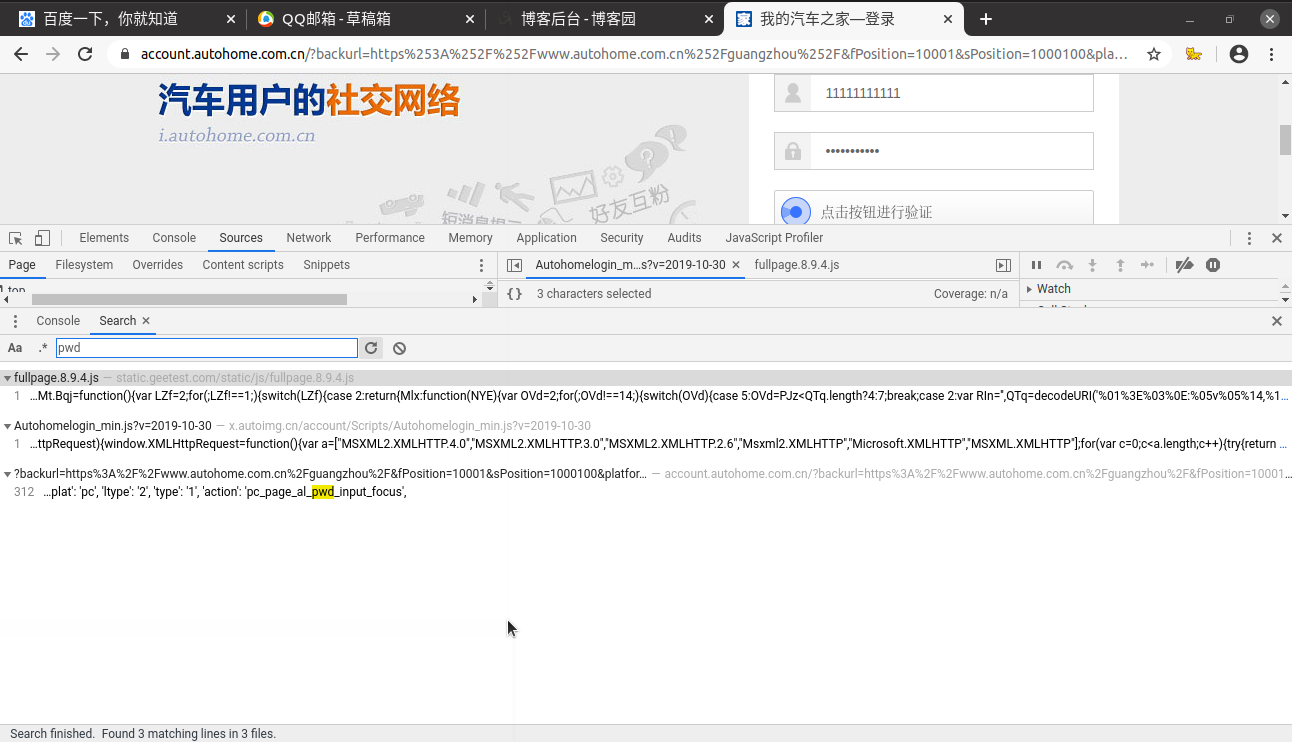Screen dimensions: 1292x742
Task: Collapse the fullpage.8.9.4.js search result group
Action: [8, 378]
